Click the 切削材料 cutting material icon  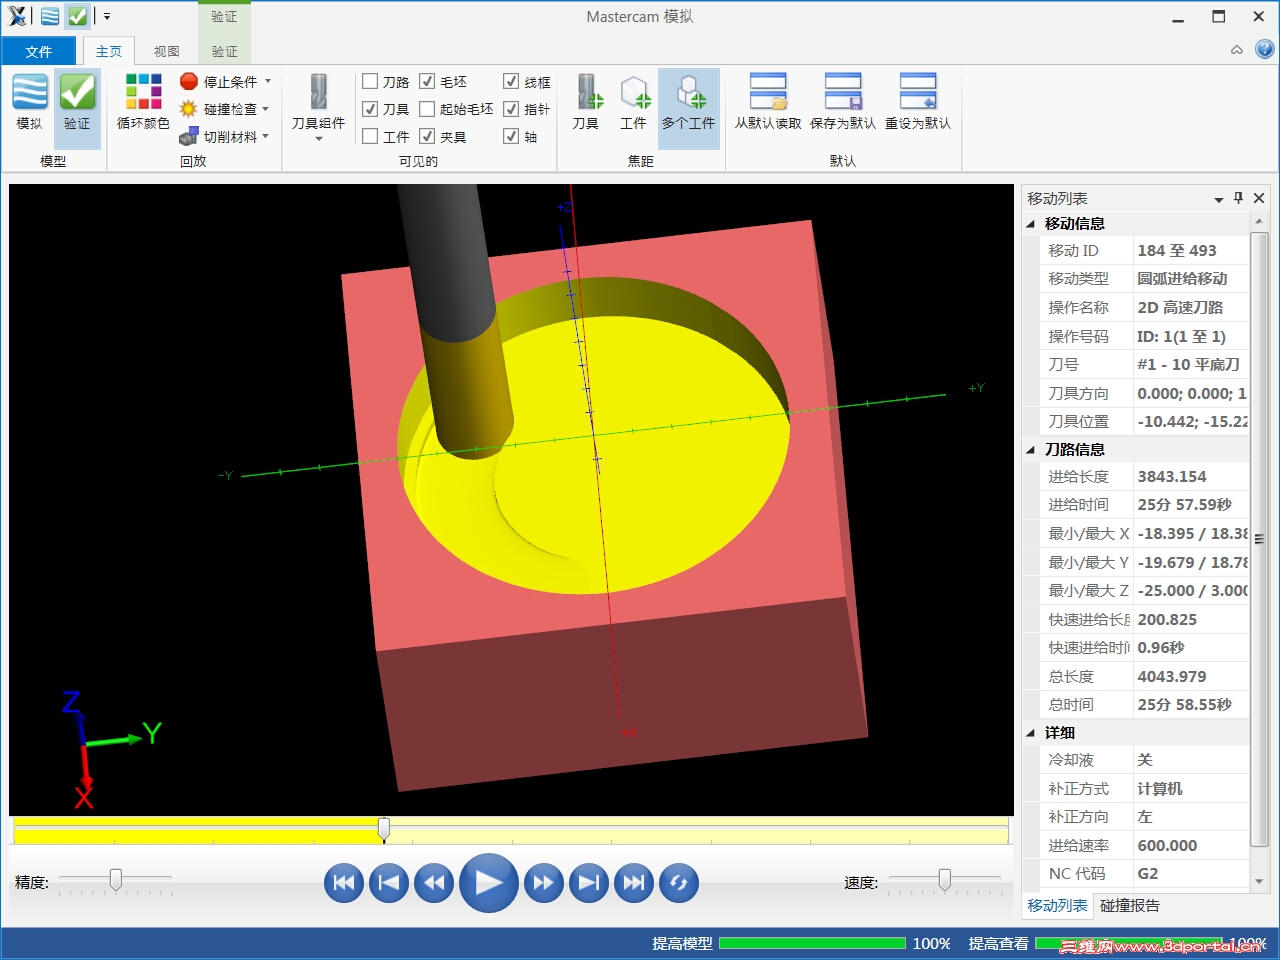coord(188,137)
